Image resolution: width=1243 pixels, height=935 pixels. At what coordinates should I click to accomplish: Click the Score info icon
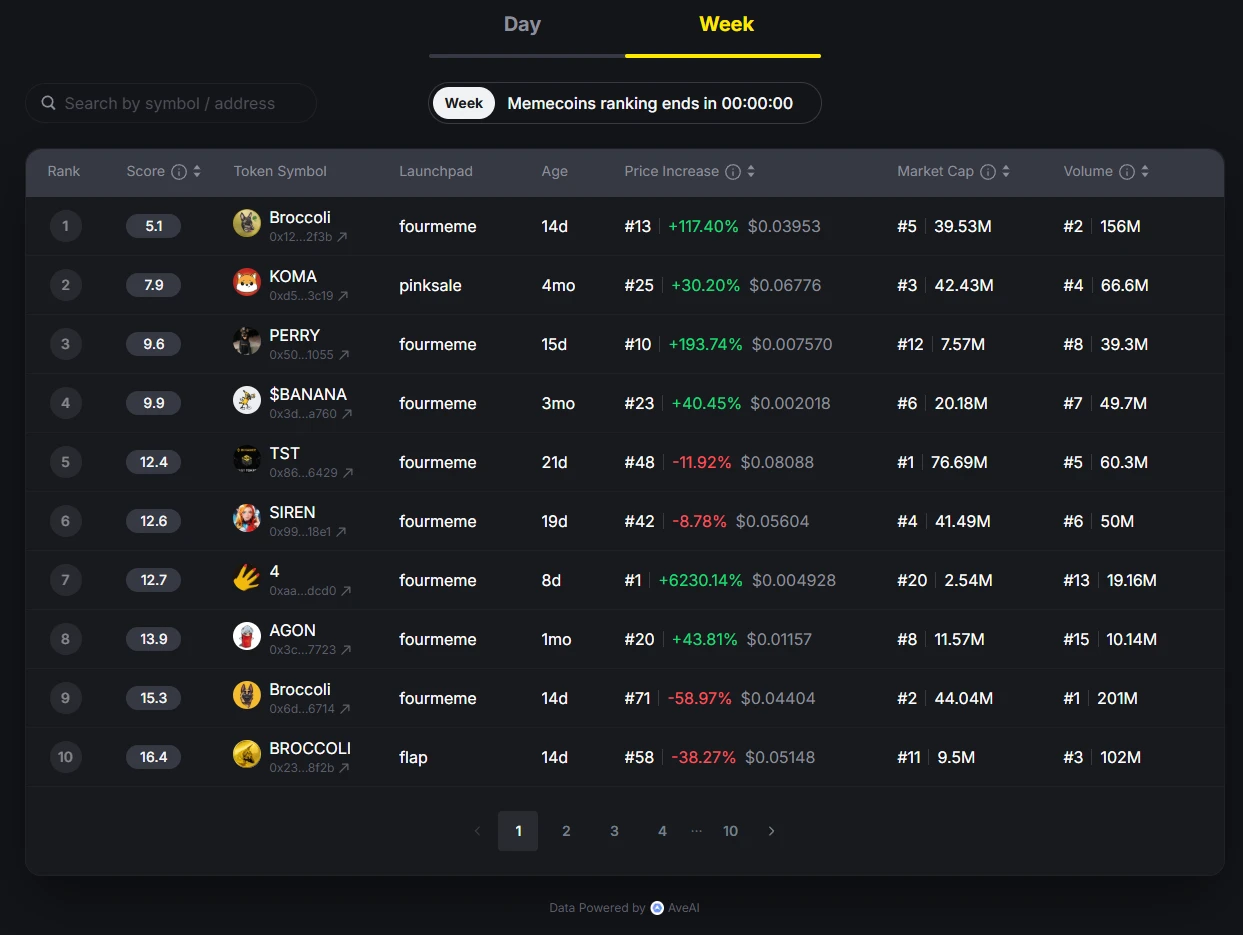click(x=179, y=172)
